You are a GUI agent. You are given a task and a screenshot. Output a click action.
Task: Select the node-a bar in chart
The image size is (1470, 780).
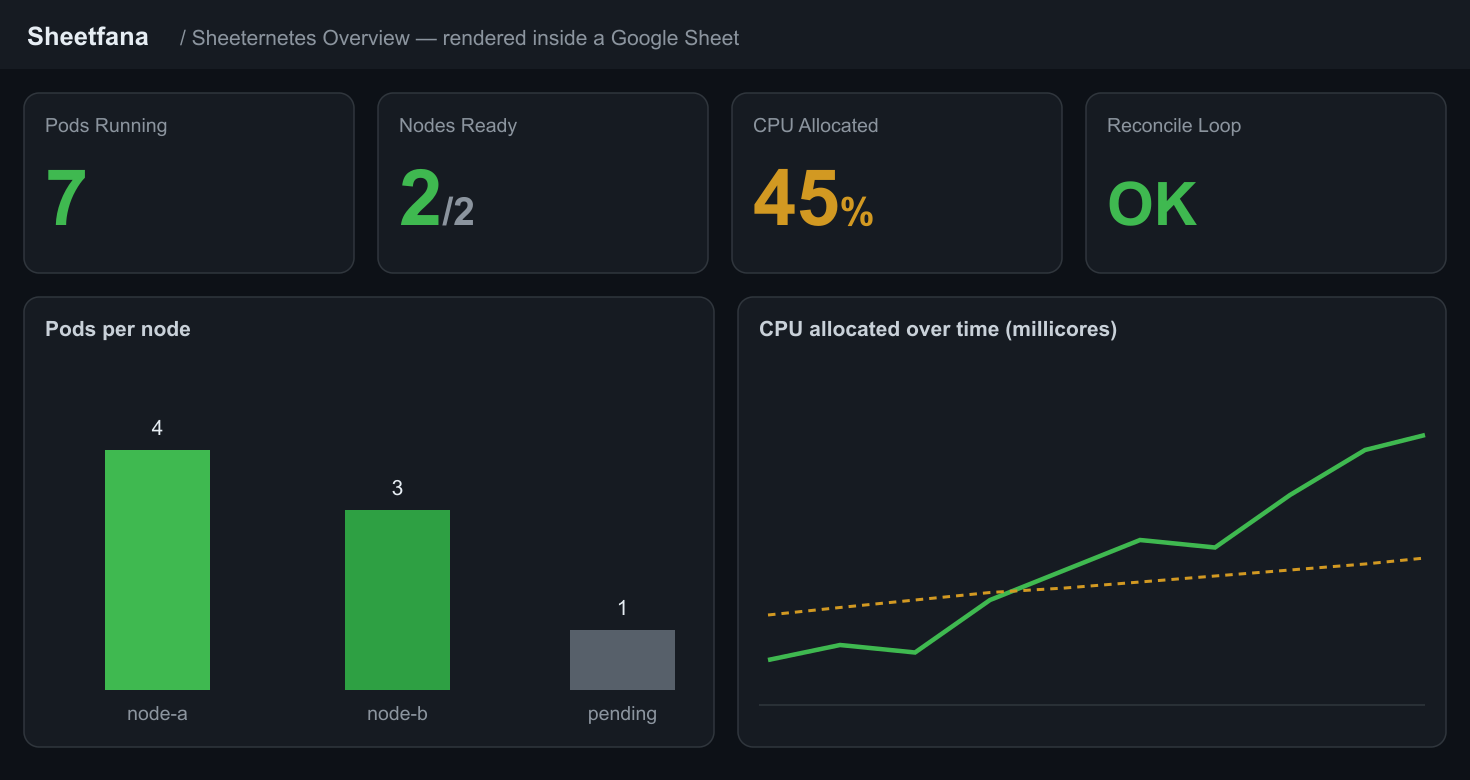coord(157,570)
